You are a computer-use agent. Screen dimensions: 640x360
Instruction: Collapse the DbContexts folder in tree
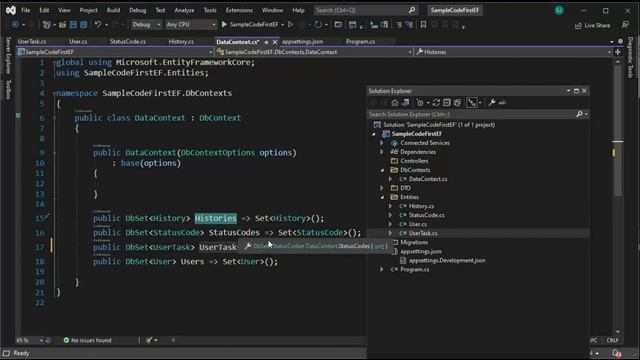382,170
